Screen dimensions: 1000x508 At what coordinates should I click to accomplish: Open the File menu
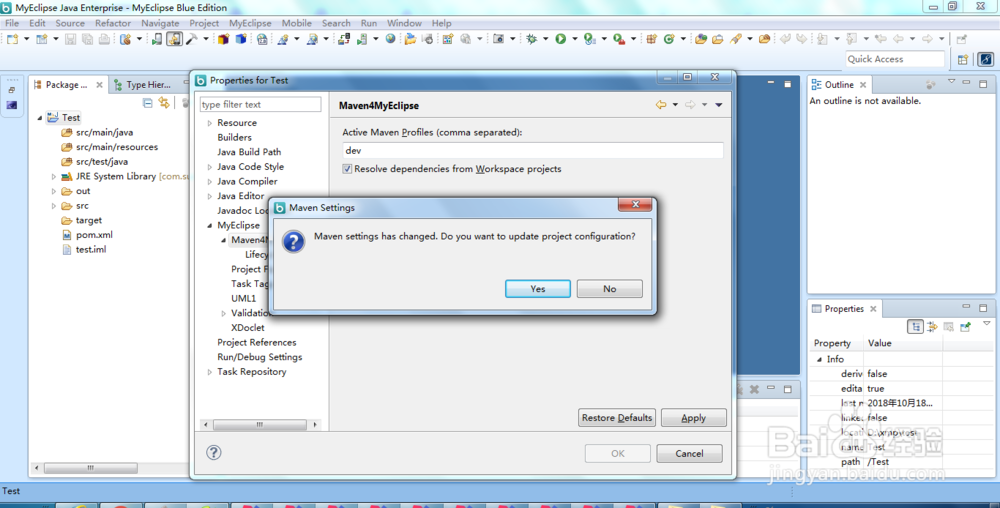(x=12, y=23)
